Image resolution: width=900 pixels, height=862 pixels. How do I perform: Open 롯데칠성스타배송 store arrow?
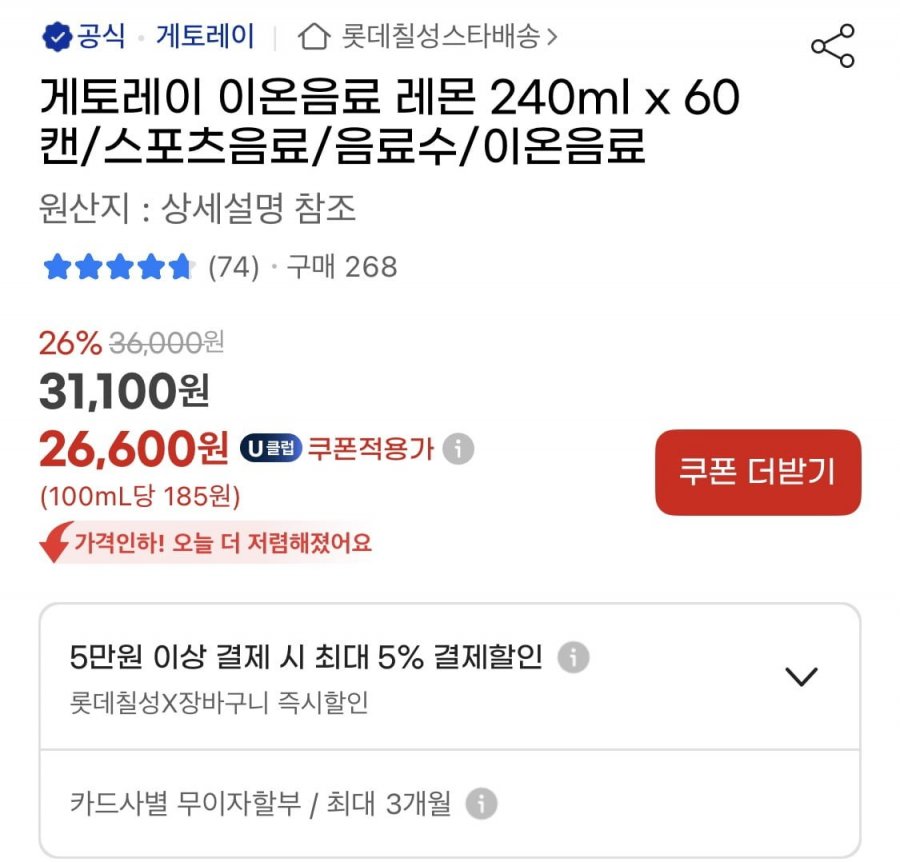552,37
